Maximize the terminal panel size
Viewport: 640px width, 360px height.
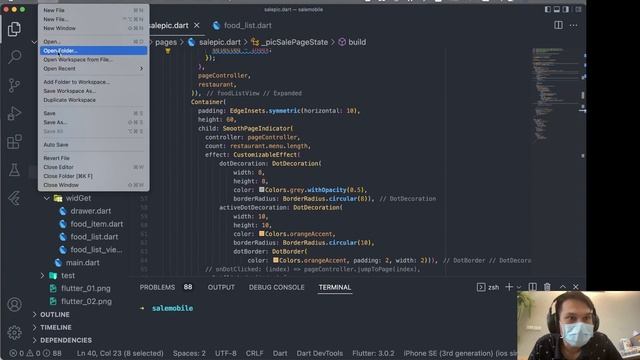click(562, 287)
